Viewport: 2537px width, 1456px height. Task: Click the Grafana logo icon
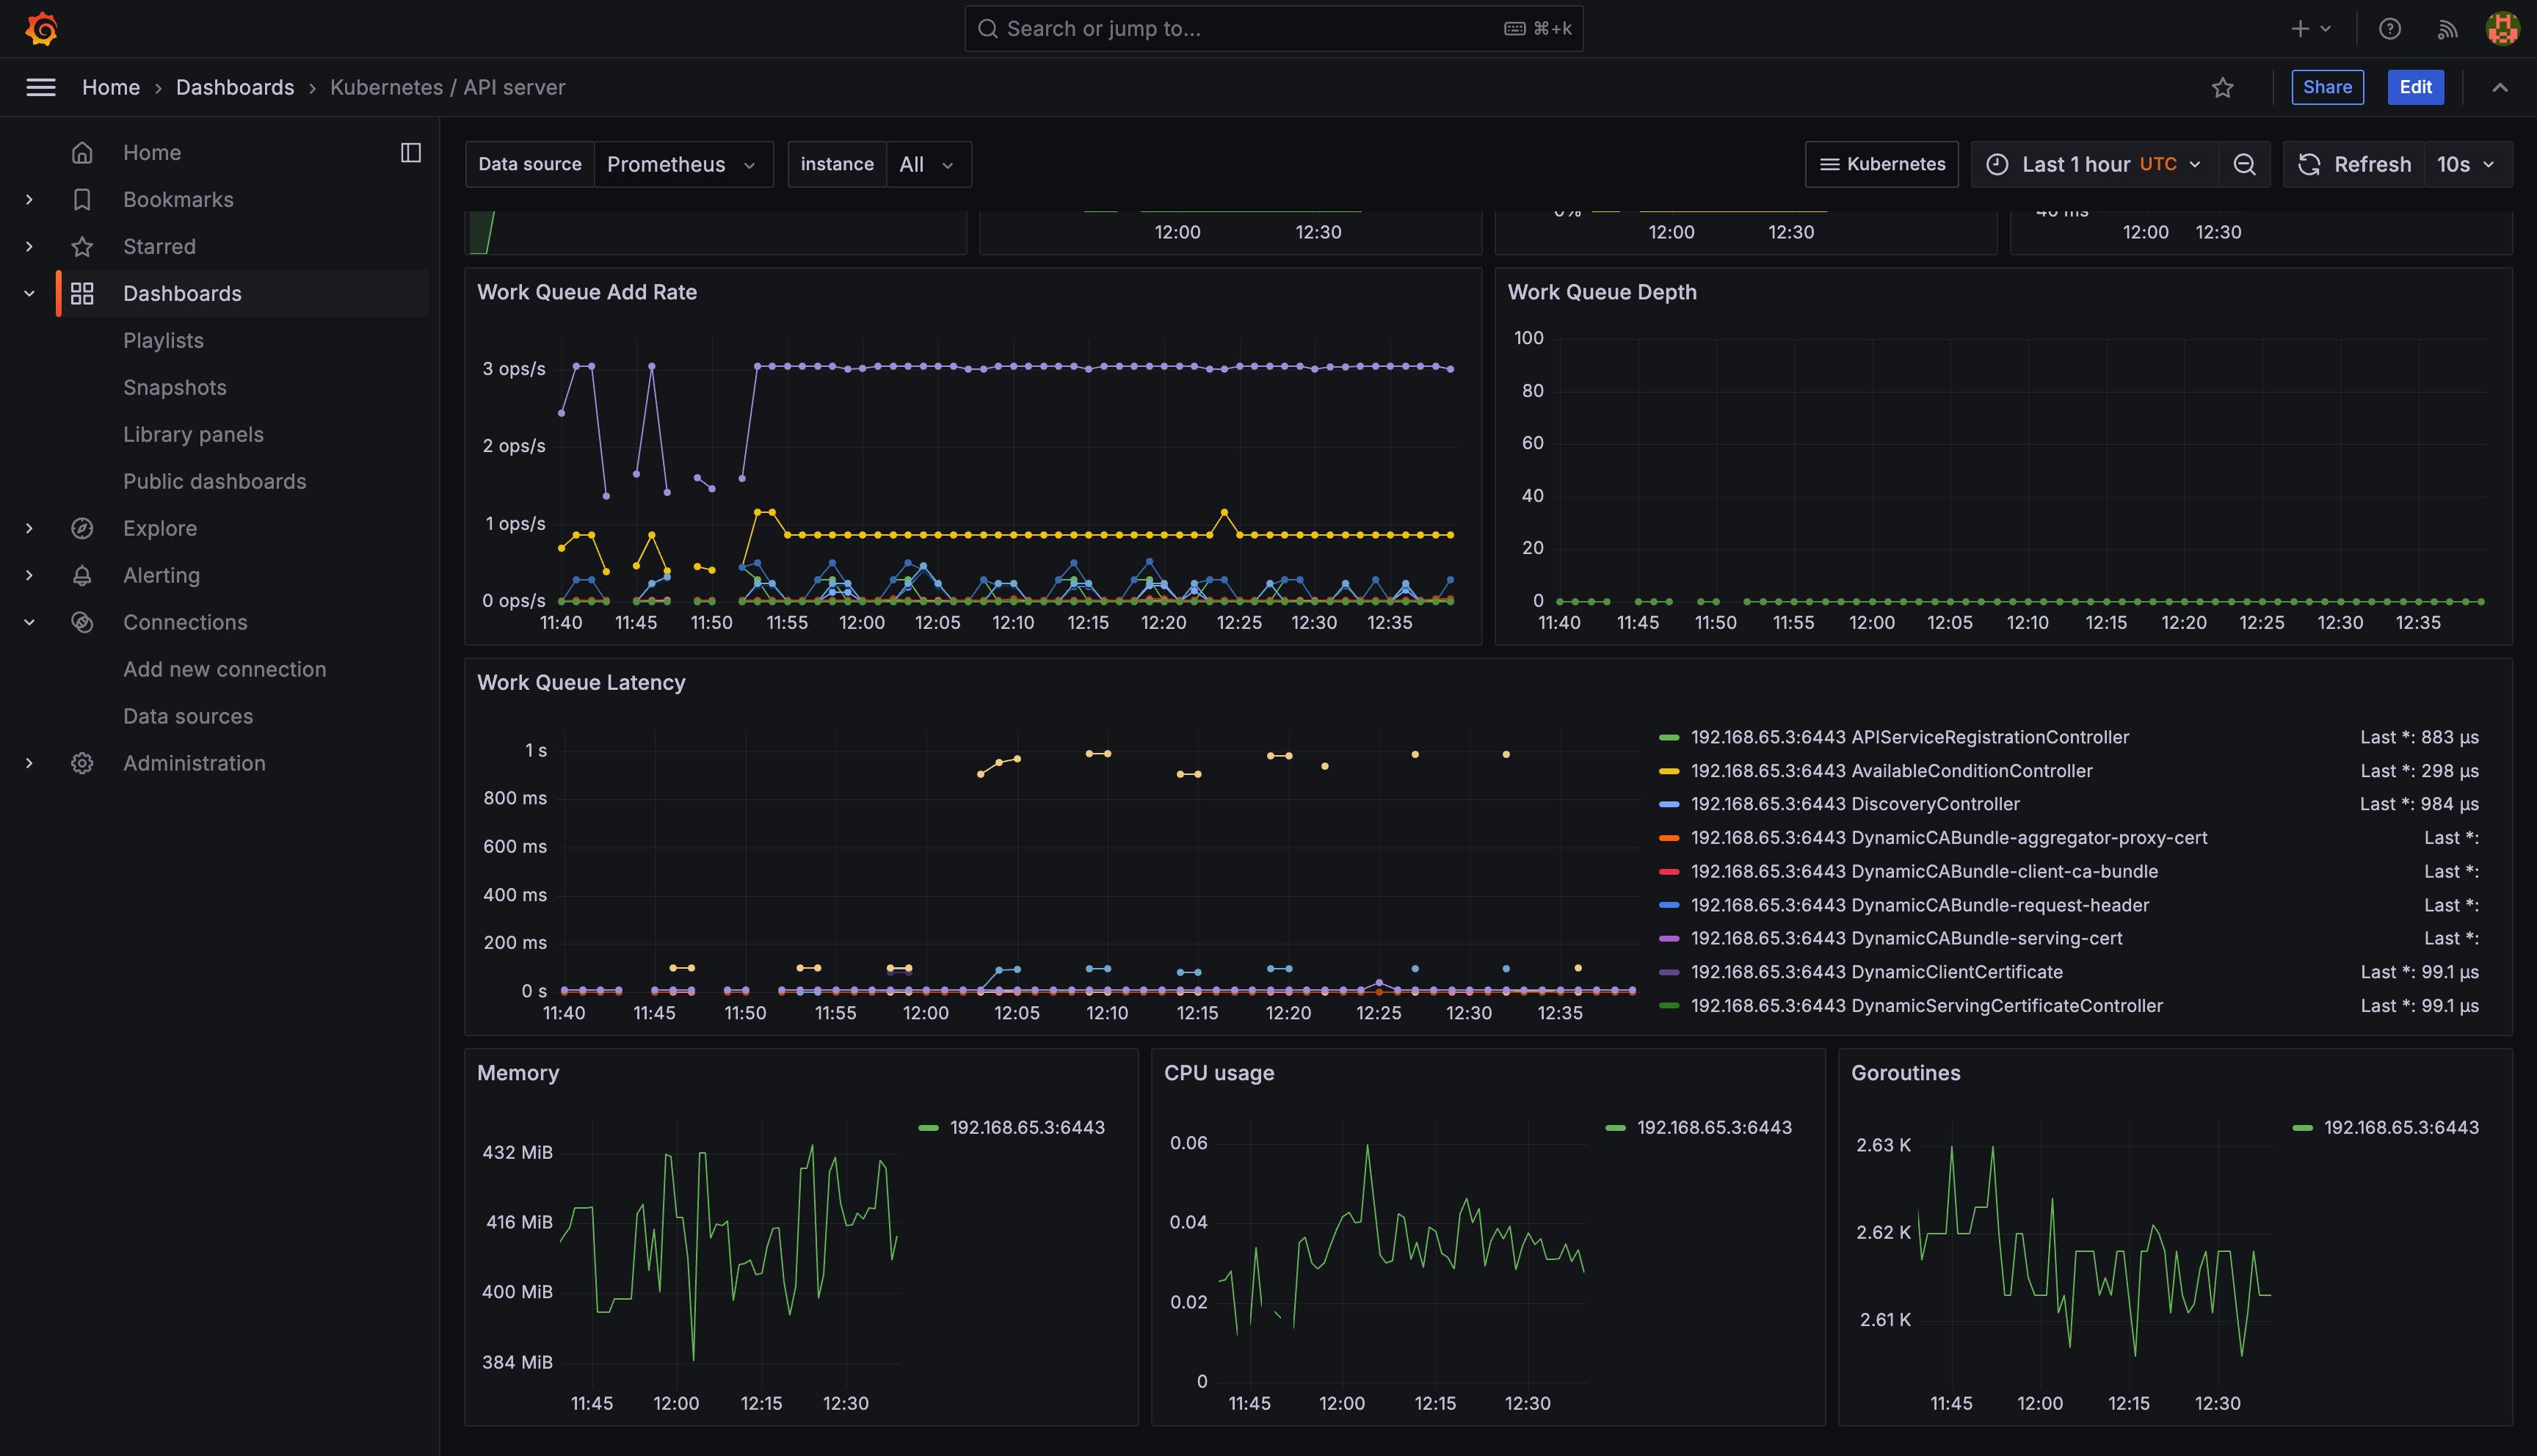[x=41, y=28]
